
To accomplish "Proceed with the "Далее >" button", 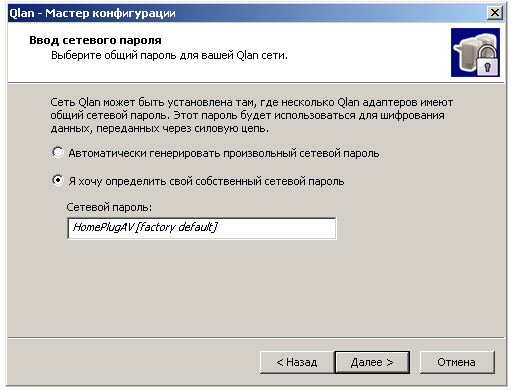I will (372, 362).
